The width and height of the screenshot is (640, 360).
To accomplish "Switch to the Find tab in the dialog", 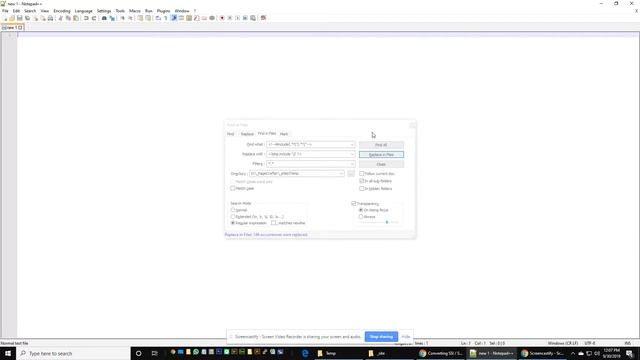I will tap(231, 134).
